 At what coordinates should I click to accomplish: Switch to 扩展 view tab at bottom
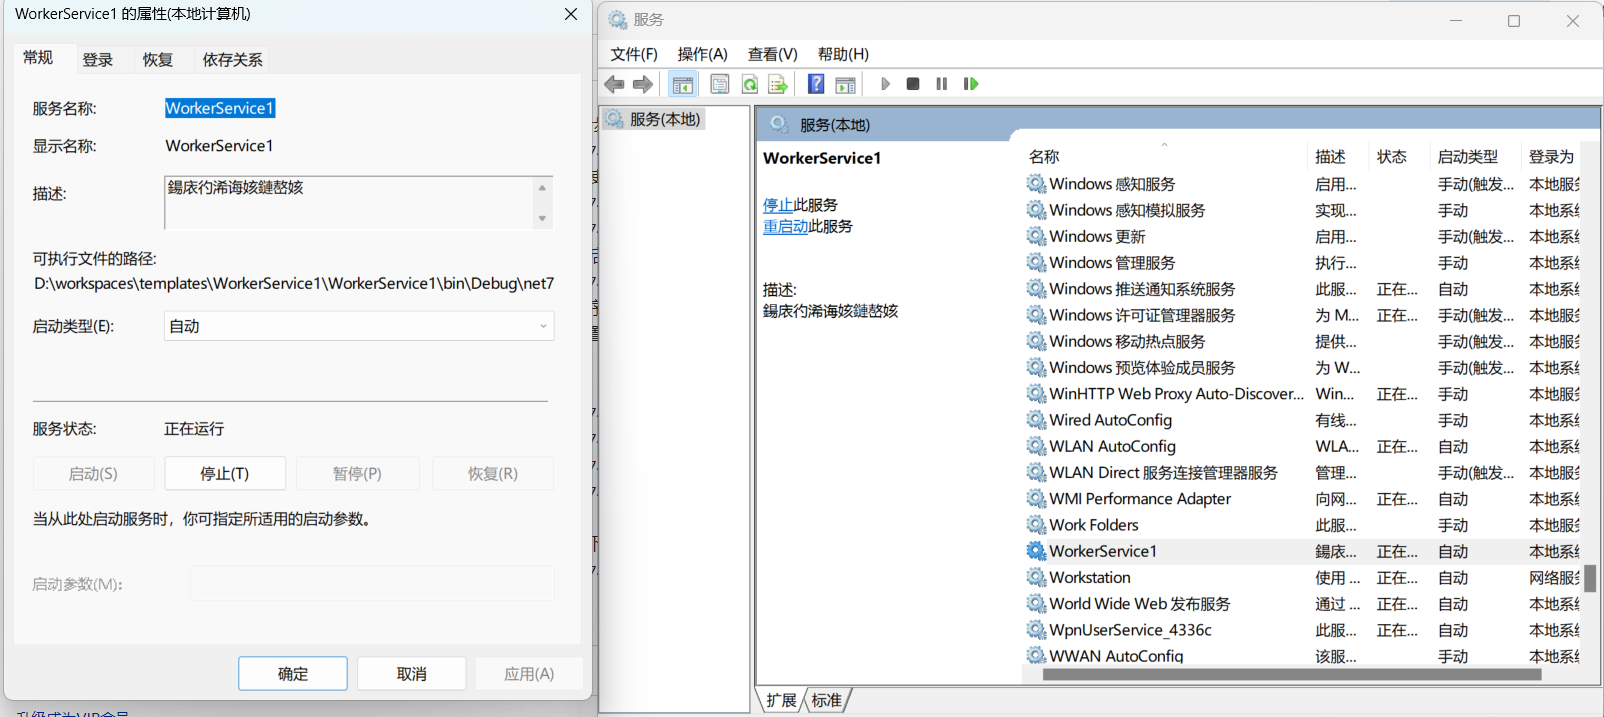coord(781,700)
